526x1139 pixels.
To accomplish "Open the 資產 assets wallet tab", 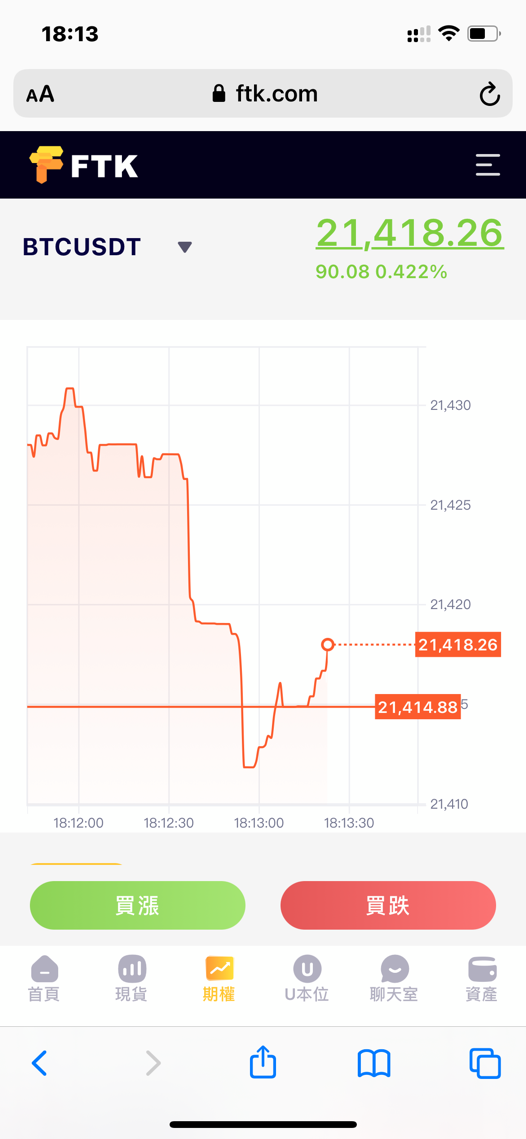I will pos(482,979).
